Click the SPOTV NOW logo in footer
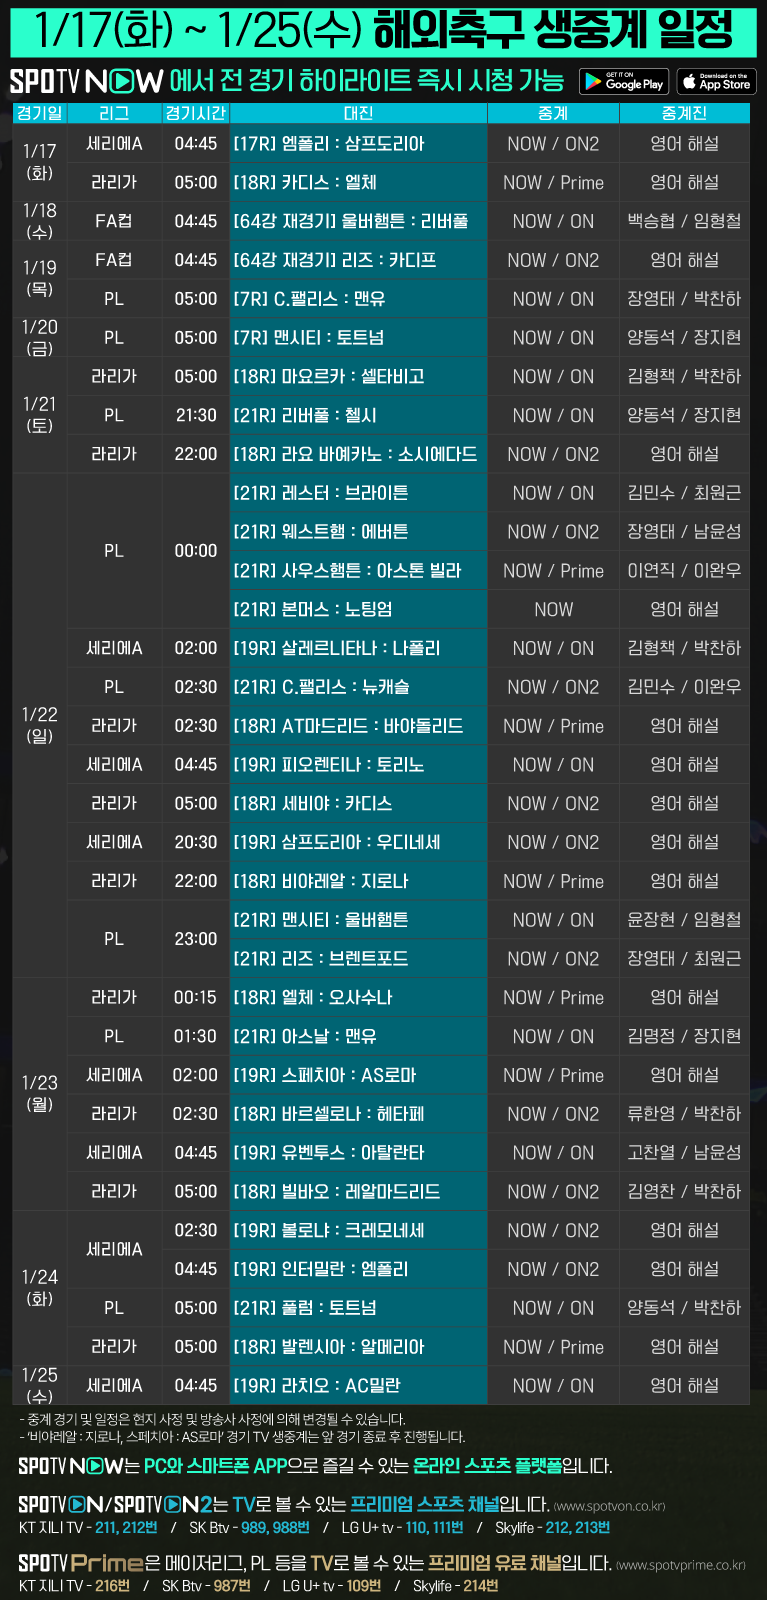Screen dimensions: 767x1600 pos(71,1466)
